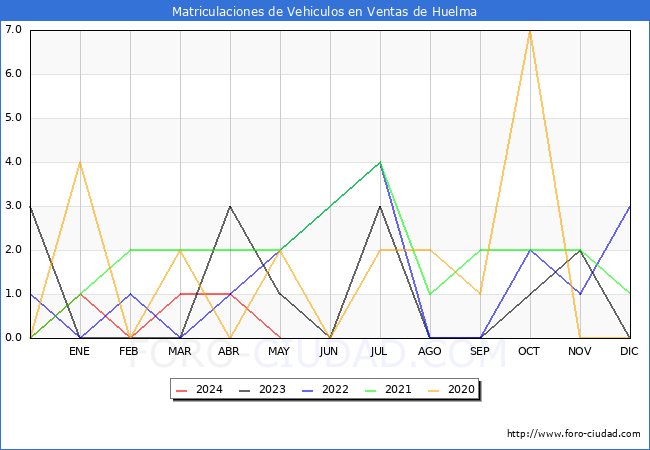Click the green 2021 legend color marker
Image resolution: width=650 pixels, height=450 pixels.
(371, 390)
